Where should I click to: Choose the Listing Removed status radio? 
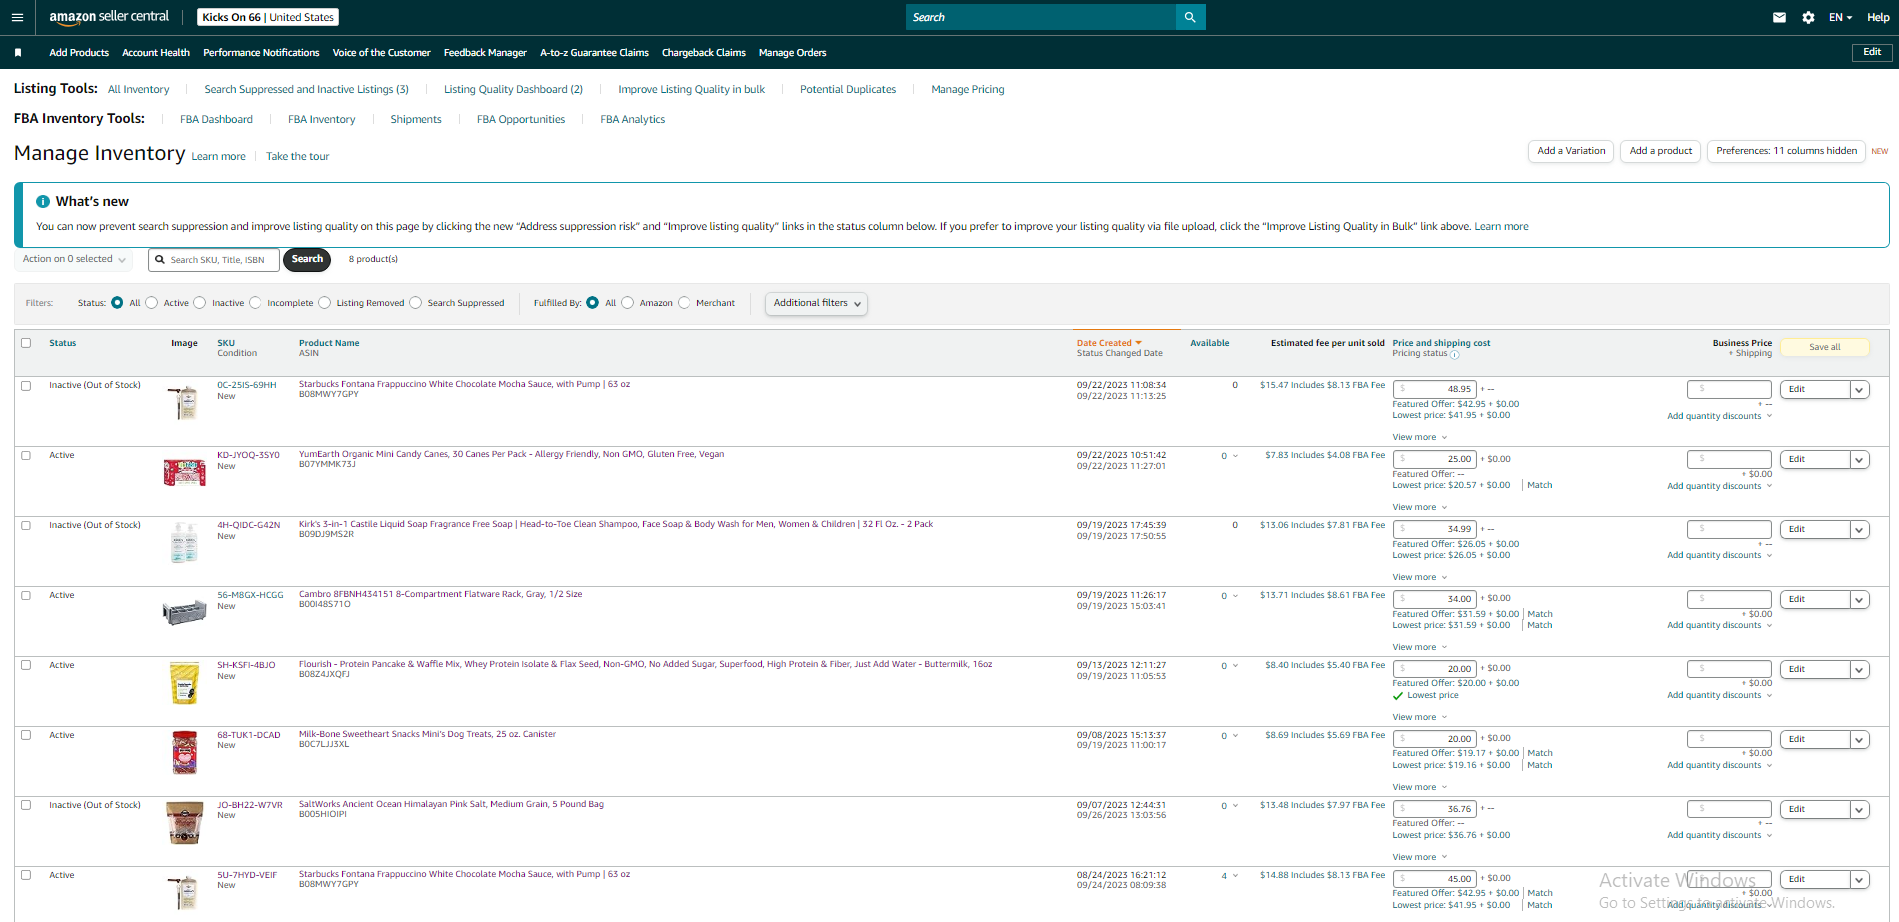(x=324, y=303)
